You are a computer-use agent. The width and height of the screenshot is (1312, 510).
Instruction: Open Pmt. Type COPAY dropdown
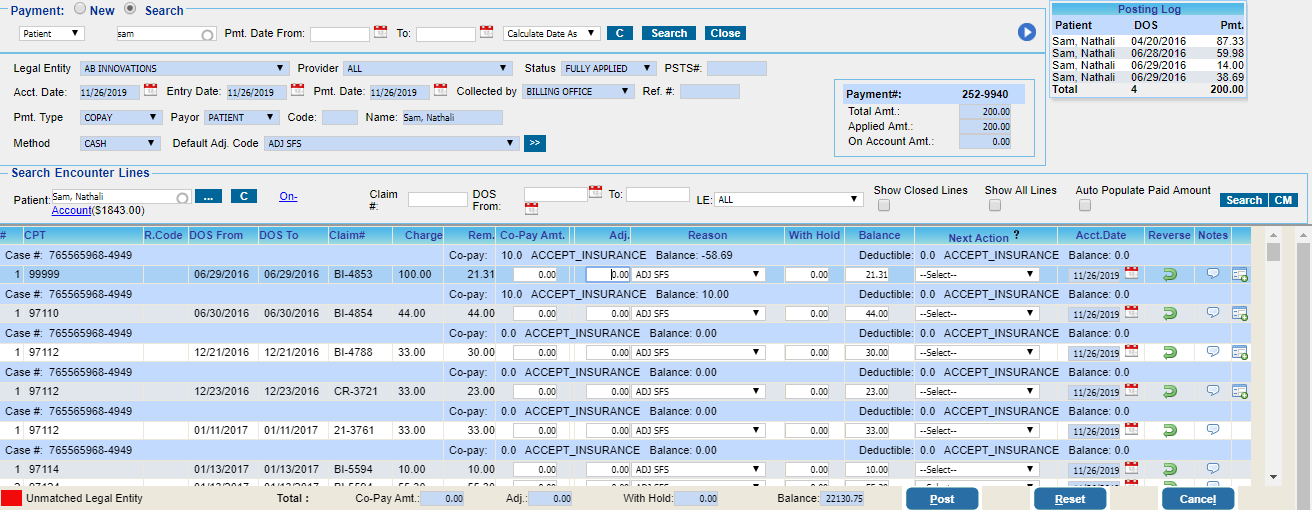(x=121, y=118)
